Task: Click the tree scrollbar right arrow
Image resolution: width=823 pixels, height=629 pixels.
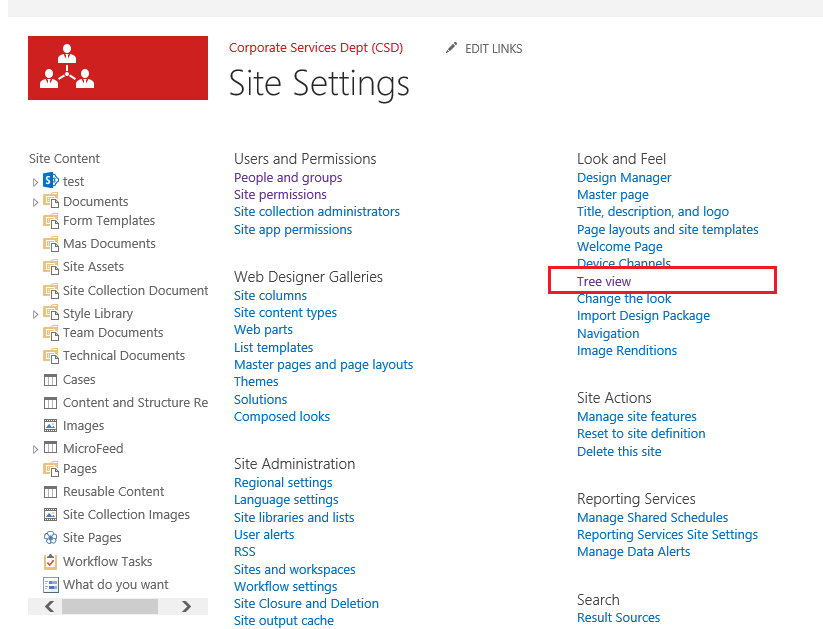Action: tap(186, 606)
